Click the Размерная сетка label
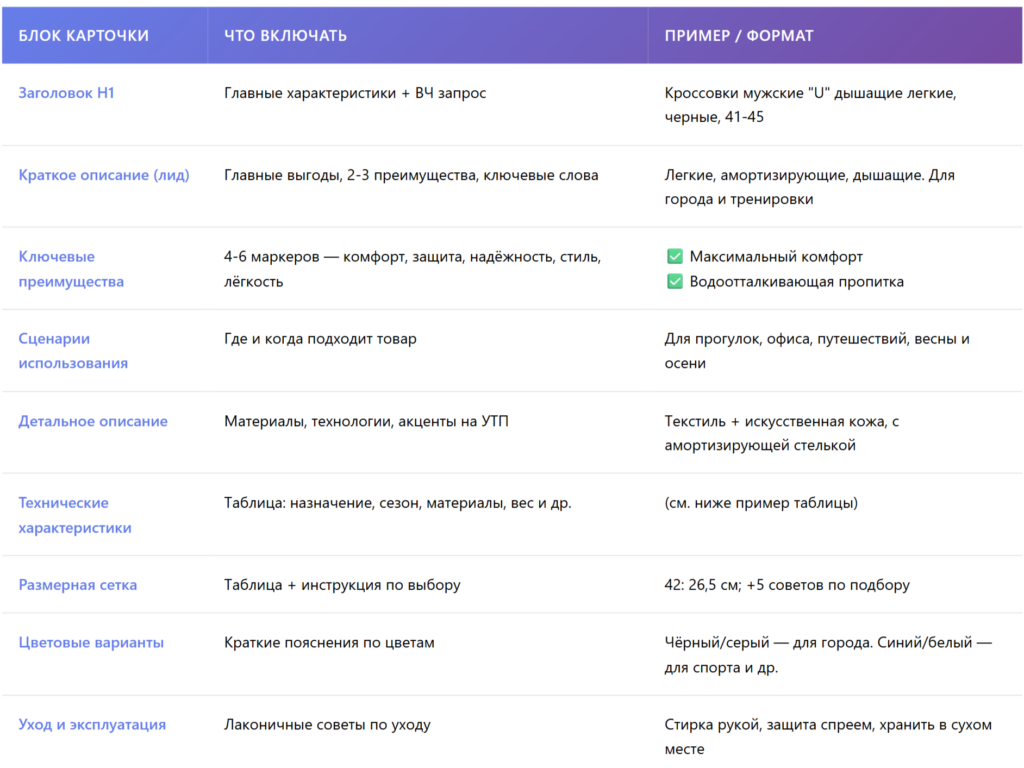Viewport: 1024px width, 768px height. (x=78, y=585)
